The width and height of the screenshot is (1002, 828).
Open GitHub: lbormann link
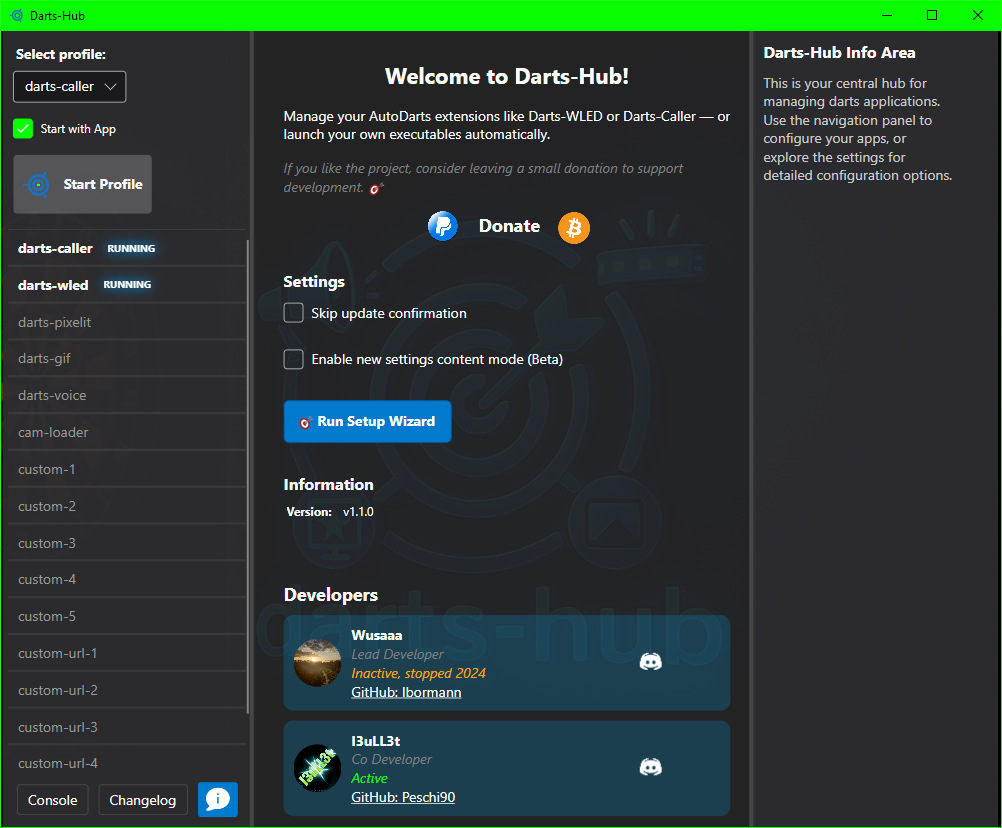click(x=406, y=693)
